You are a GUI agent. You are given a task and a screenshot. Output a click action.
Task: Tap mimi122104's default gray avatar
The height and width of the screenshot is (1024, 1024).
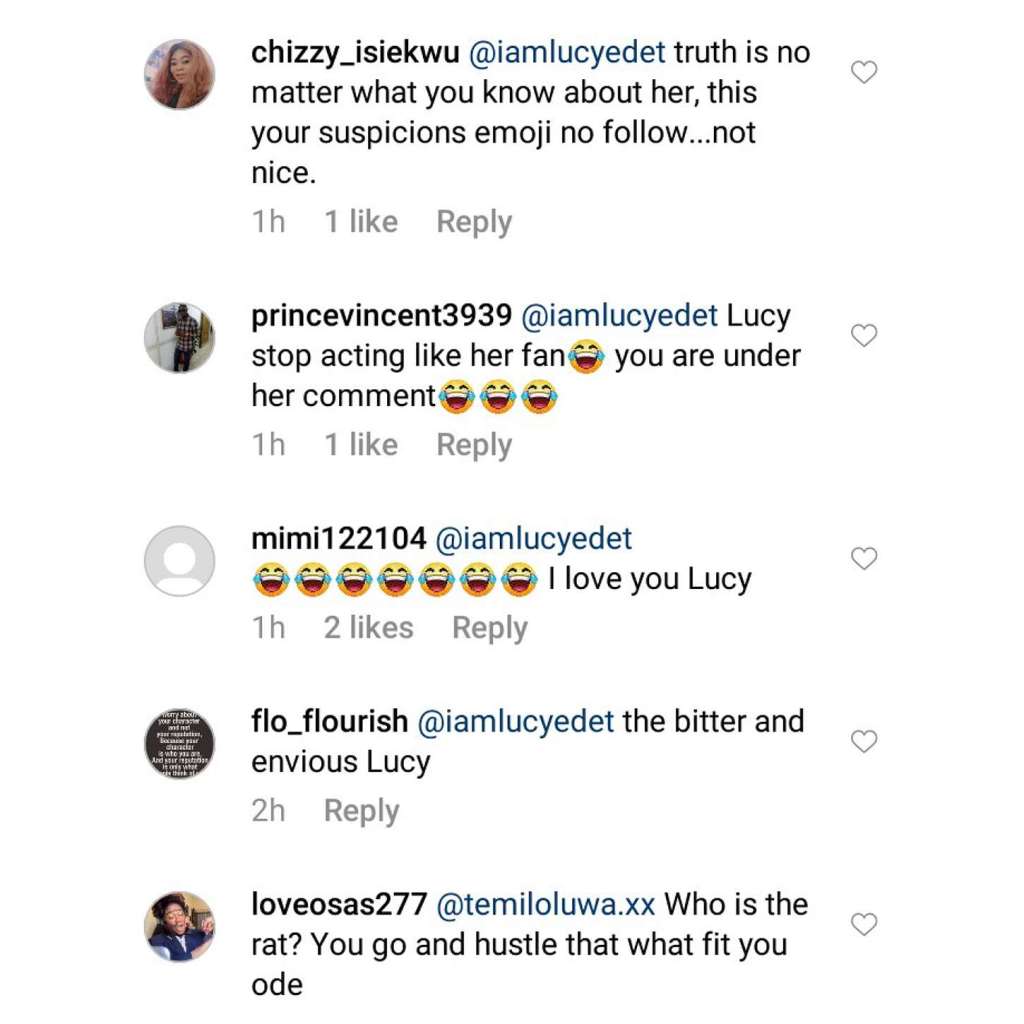coord(180,561)
